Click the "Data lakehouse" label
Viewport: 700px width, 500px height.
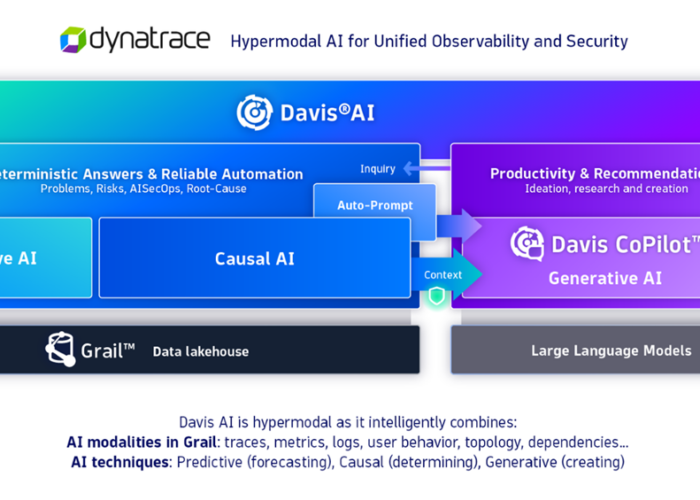(201, 351)
